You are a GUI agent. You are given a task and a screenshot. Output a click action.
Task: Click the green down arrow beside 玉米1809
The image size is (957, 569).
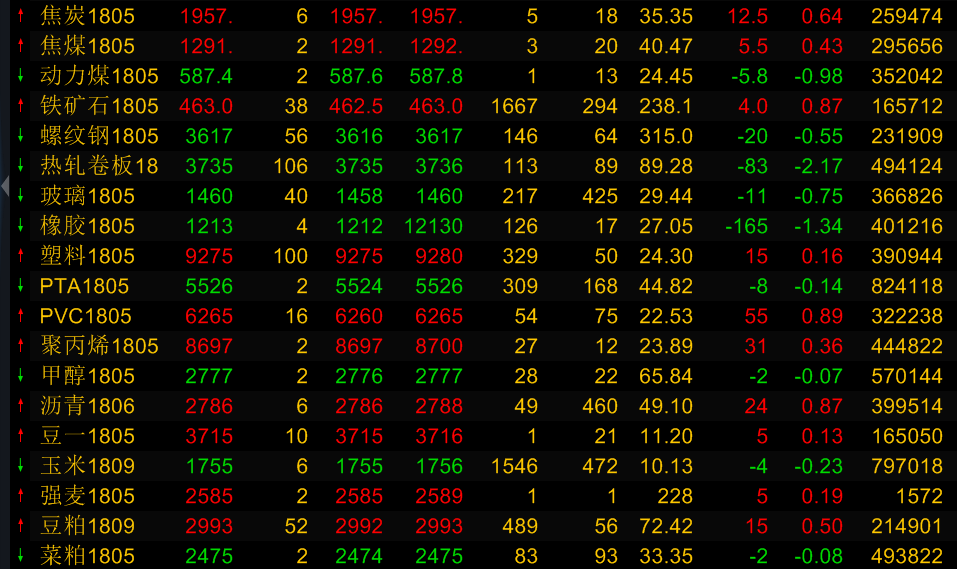[21, 466]
